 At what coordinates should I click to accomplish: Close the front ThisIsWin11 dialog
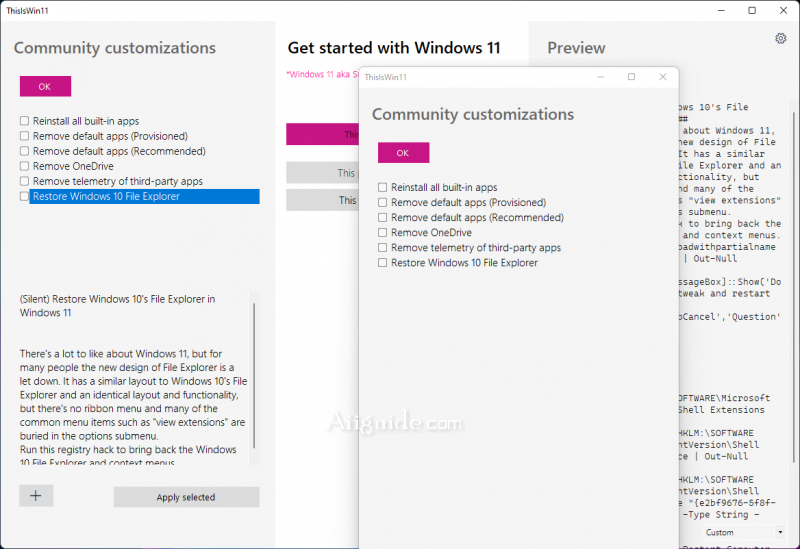[663, 77]
